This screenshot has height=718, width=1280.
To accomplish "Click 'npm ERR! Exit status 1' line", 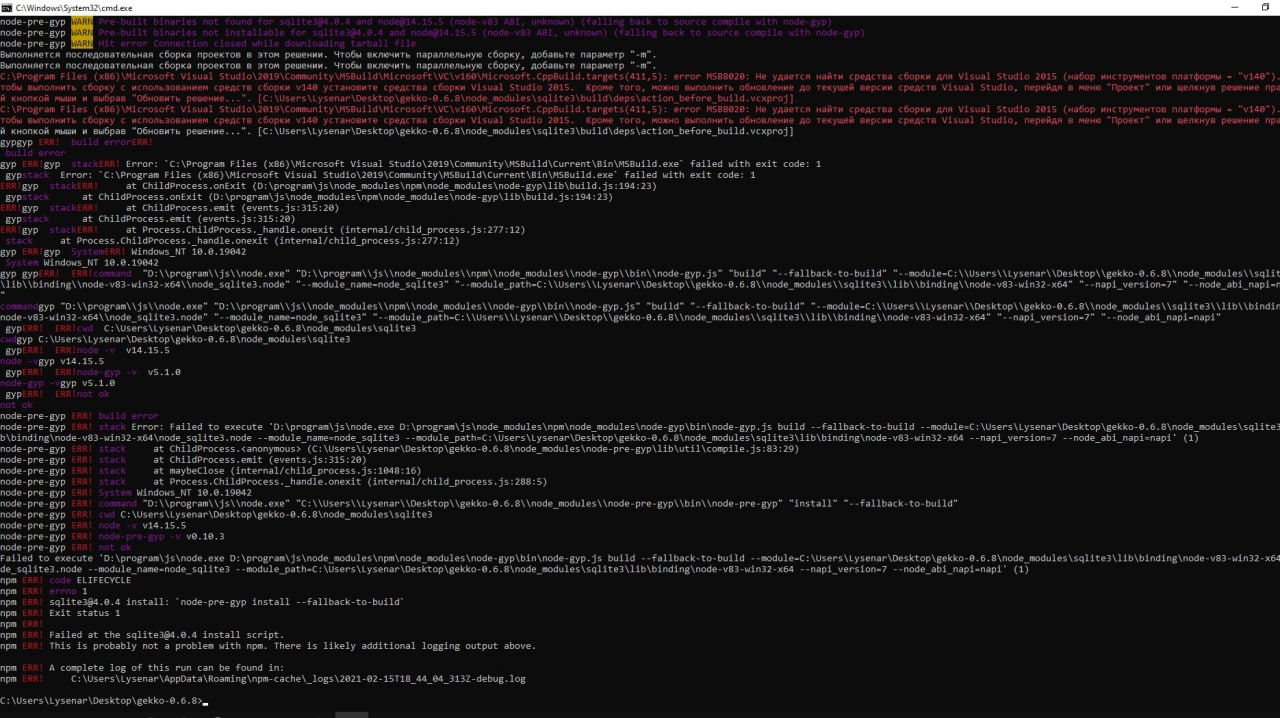I will tap(60, 613).
